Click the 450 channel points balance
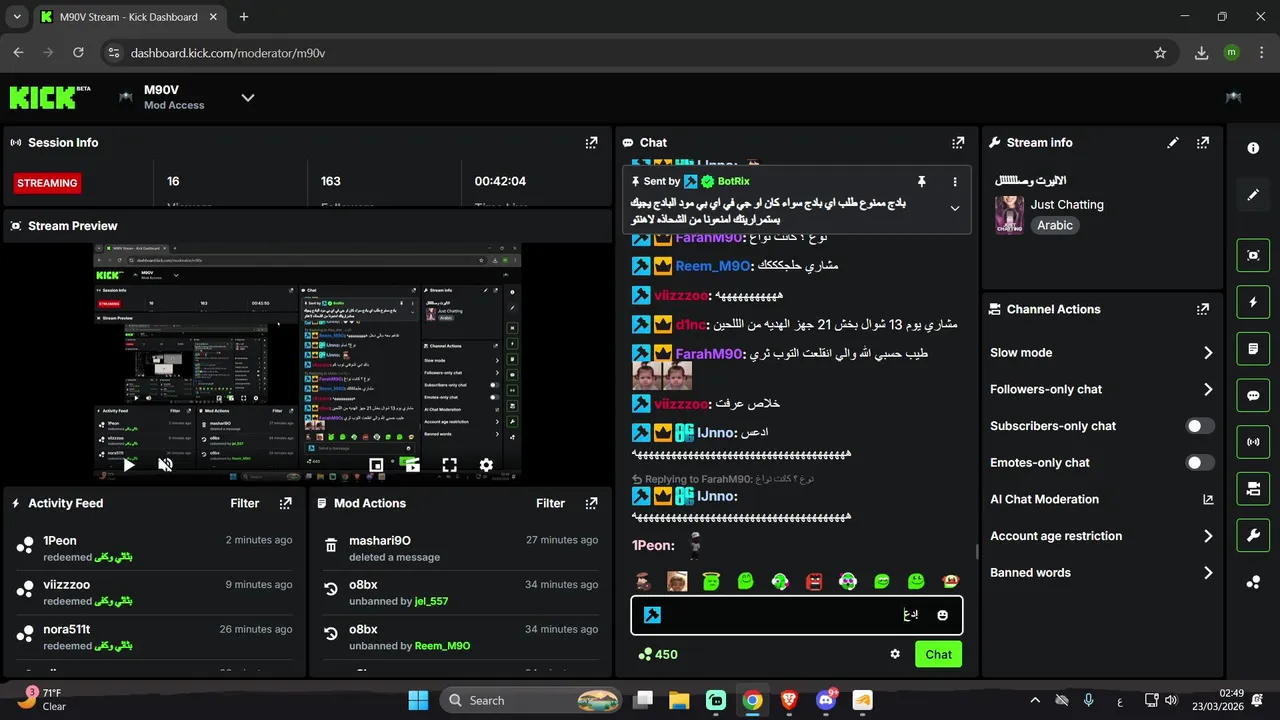This screenshot has width=1280, height=720. pos(658,654)
